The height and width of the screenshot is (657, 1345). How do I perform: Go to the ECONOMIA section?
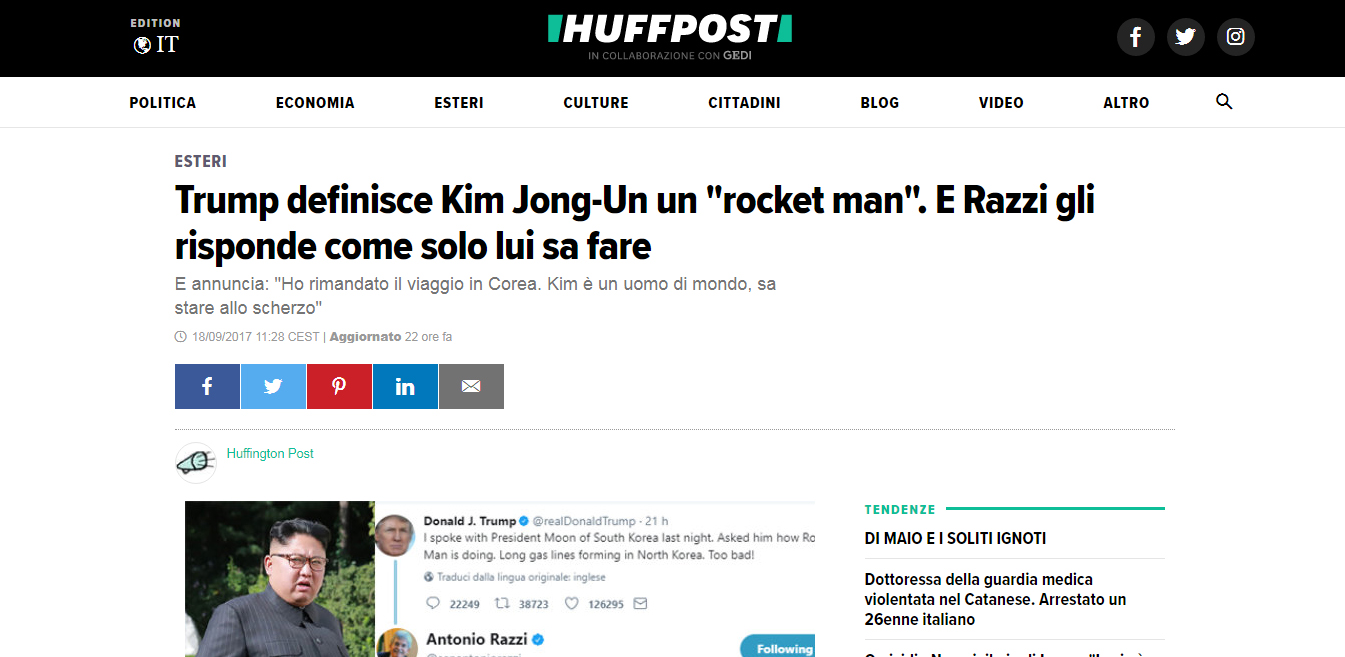coord(315,103)
